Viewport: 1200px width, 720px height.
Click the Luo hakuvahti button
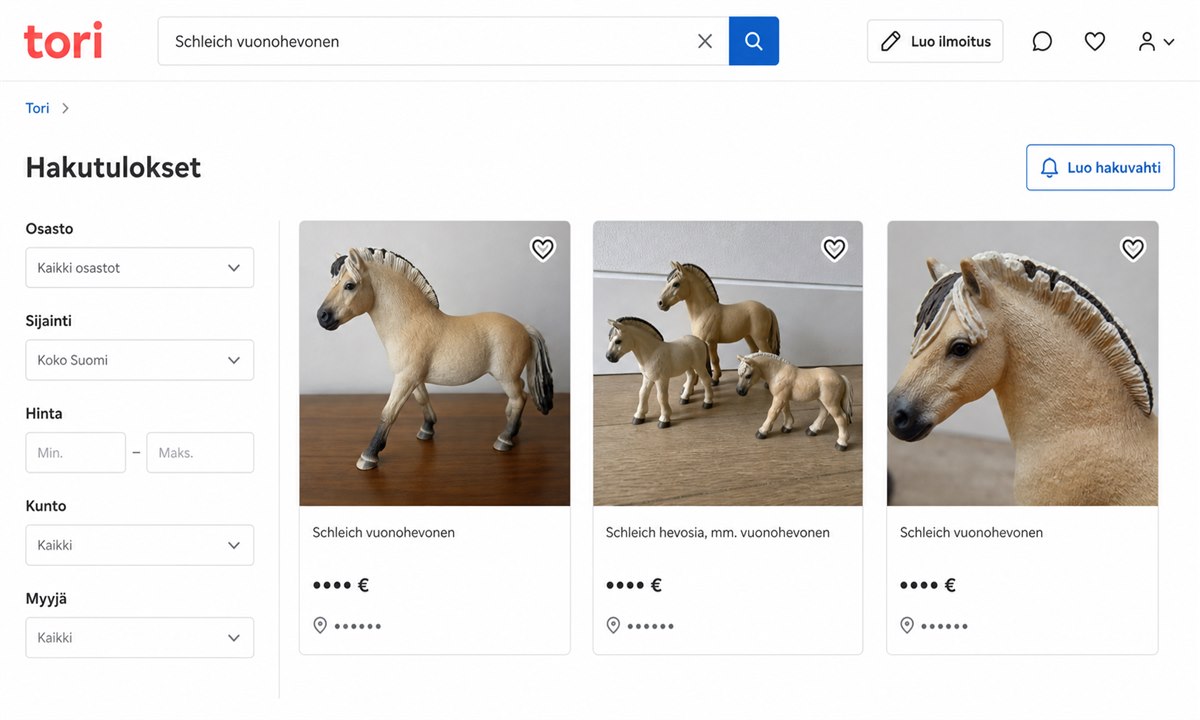point(1100,167)
